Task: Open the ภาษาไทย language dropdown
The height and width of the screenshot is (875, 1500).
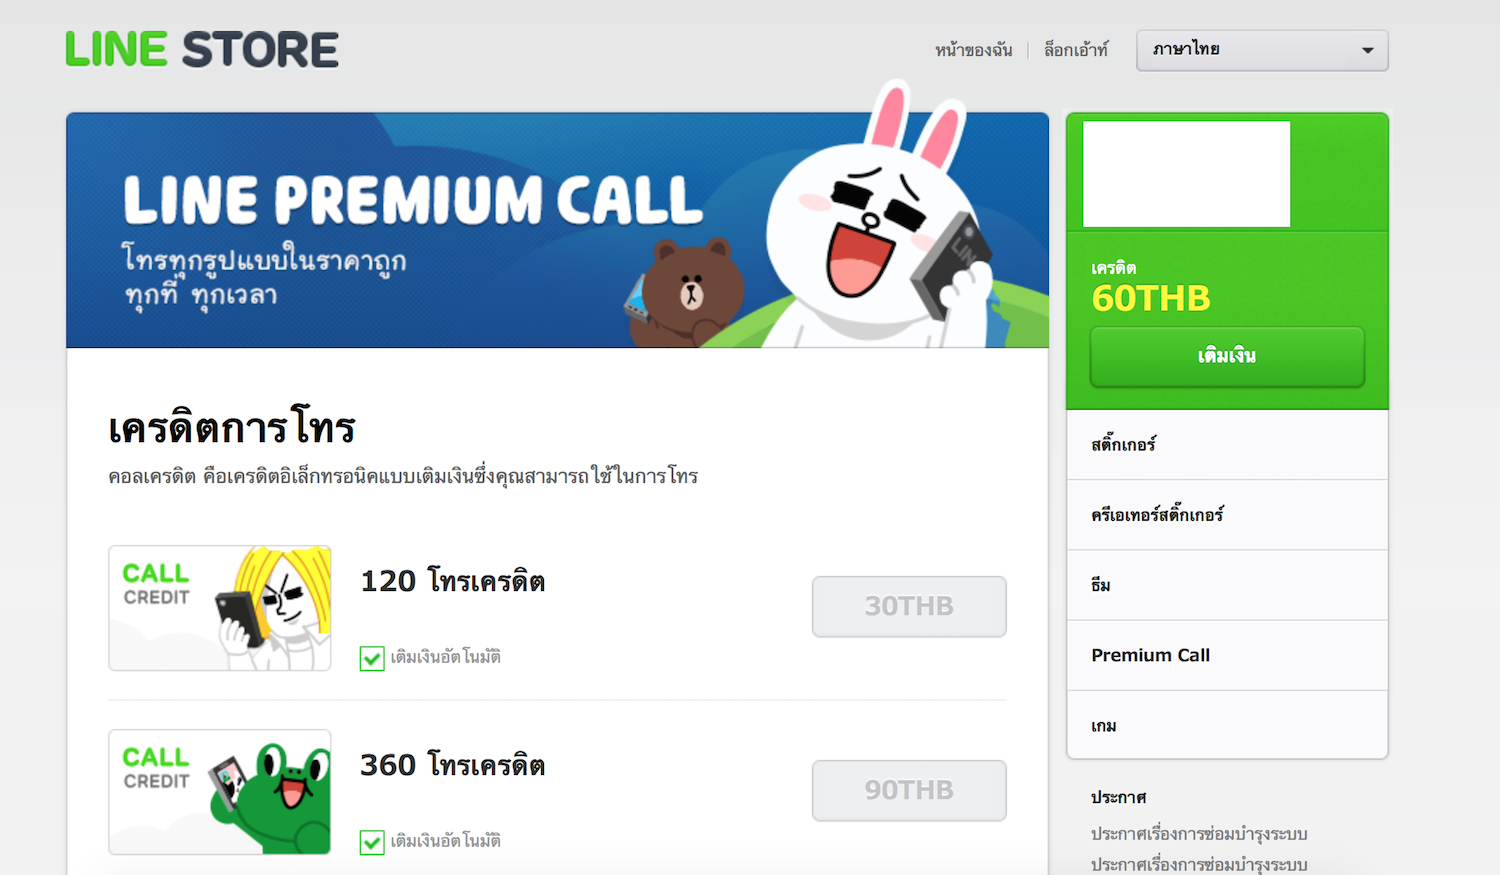Action: coord(1262,50)
